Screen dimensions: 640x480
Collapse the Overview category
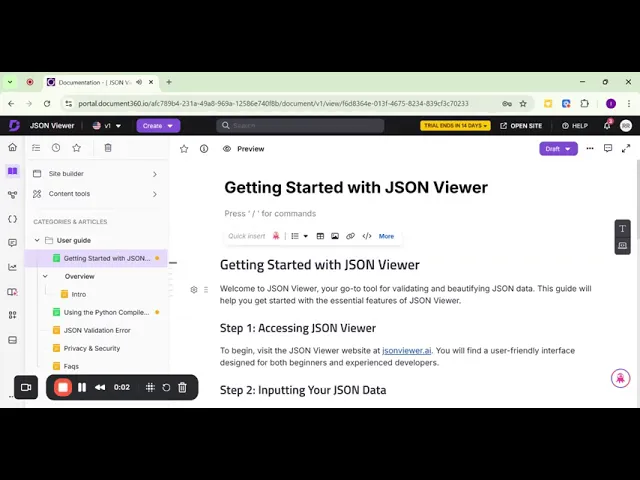tap(45, 276)
